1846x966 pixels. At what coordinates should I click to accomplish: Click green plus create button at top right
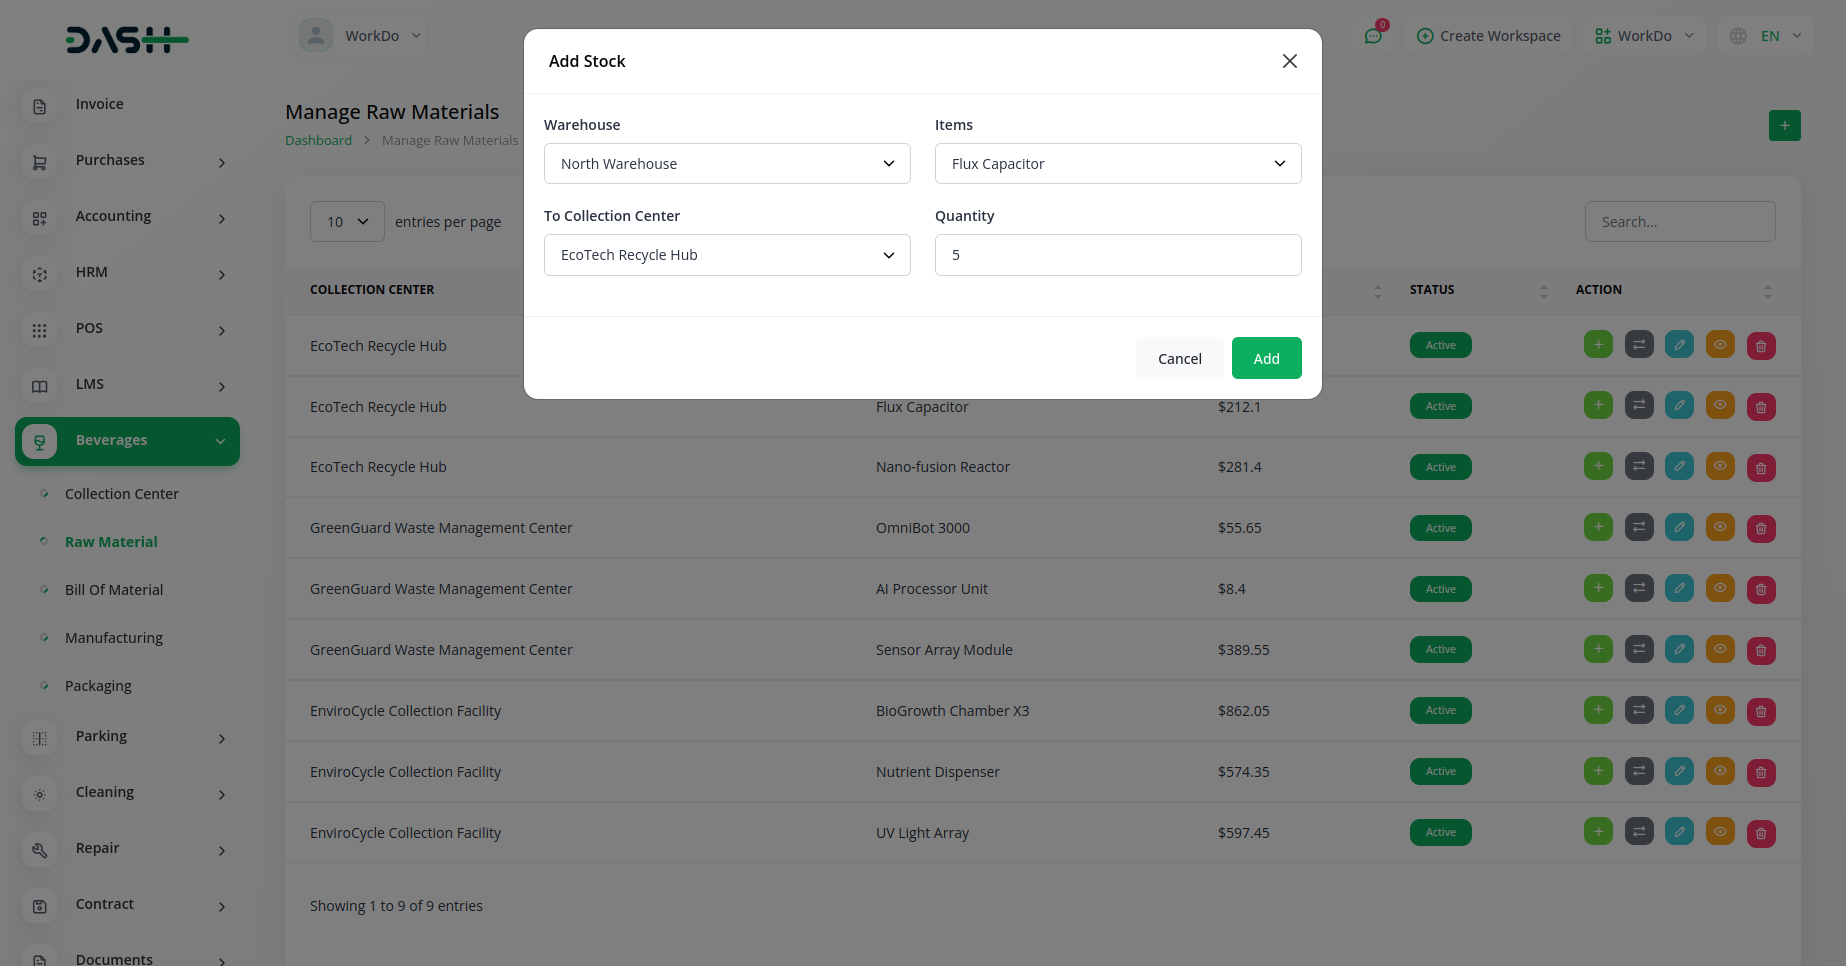point(1784,125)
